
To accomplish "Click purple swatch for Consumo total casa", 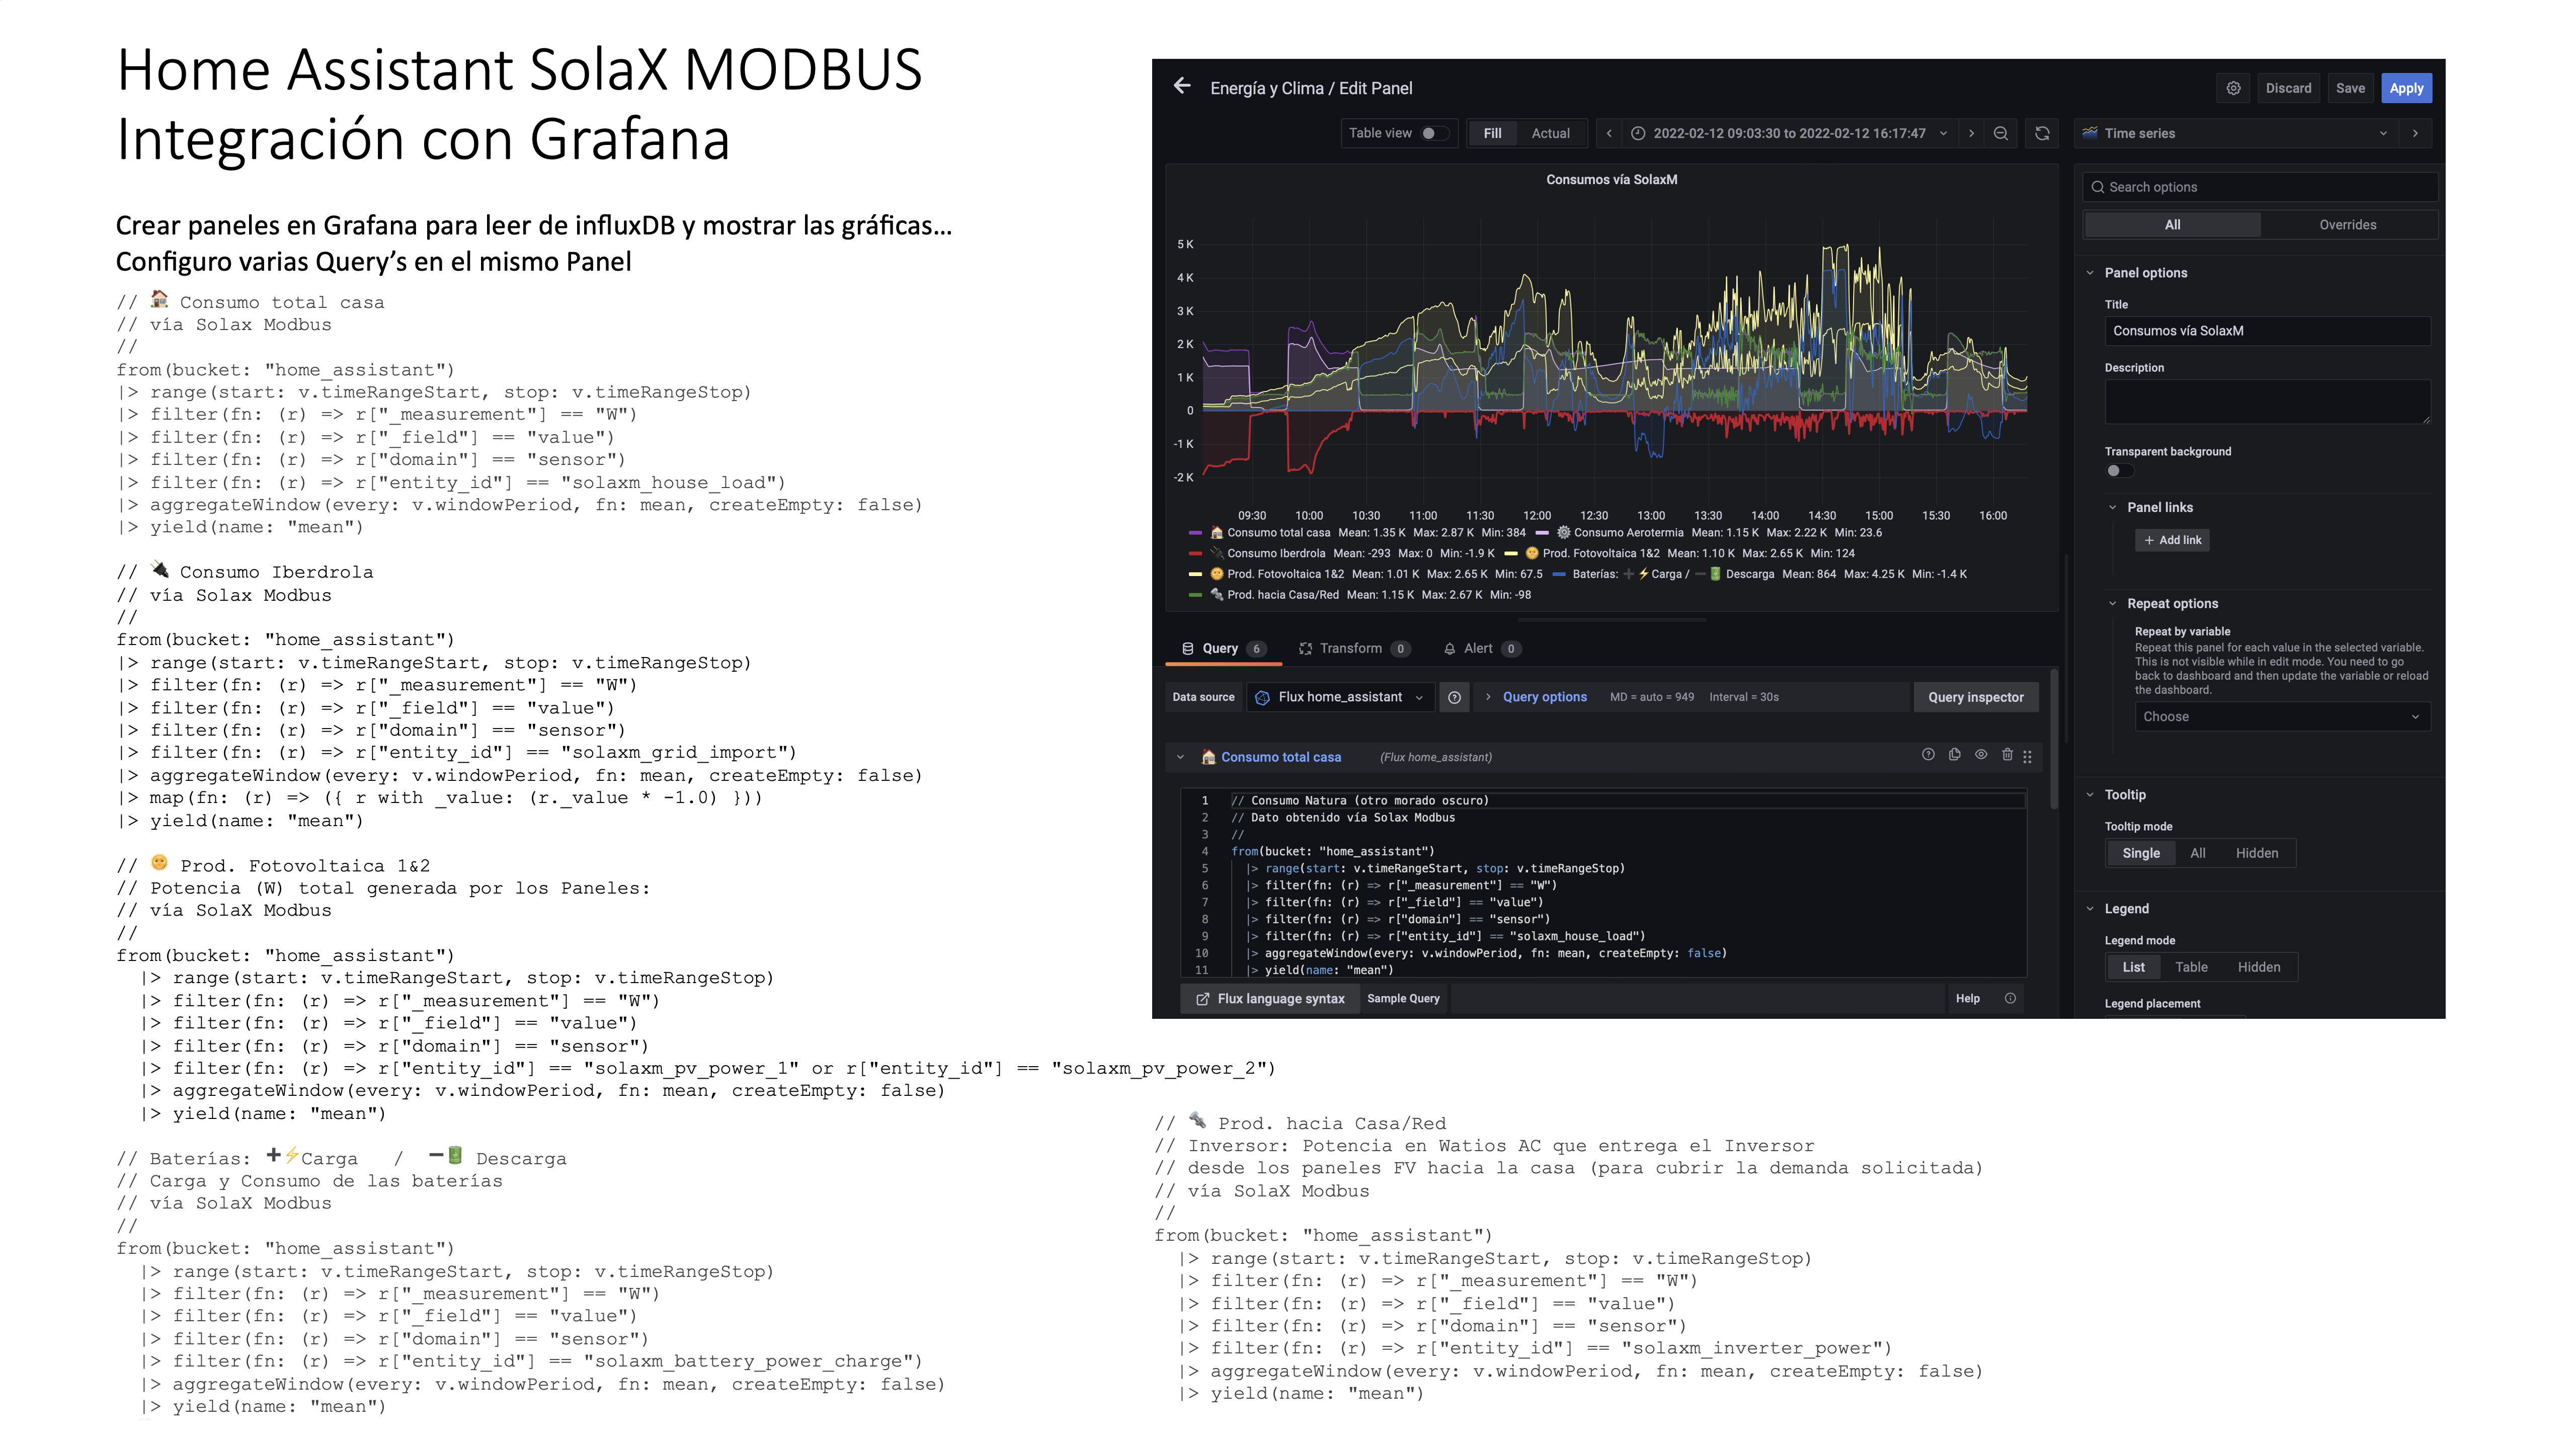I will tap(1195, 533).
